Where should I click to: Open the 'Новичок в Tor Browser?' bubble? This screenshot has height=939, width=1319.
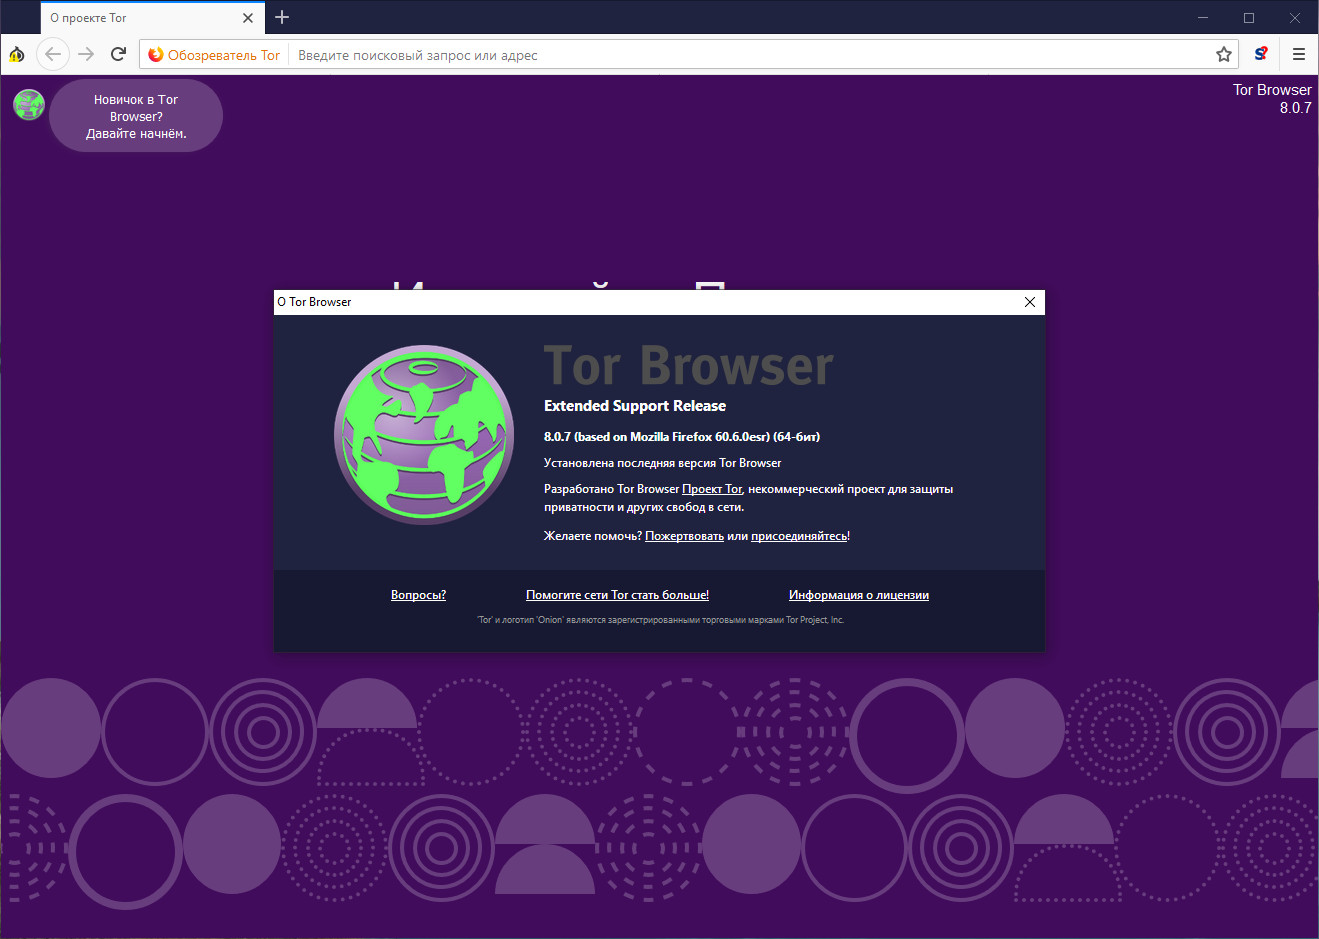[x=136, y=116]
